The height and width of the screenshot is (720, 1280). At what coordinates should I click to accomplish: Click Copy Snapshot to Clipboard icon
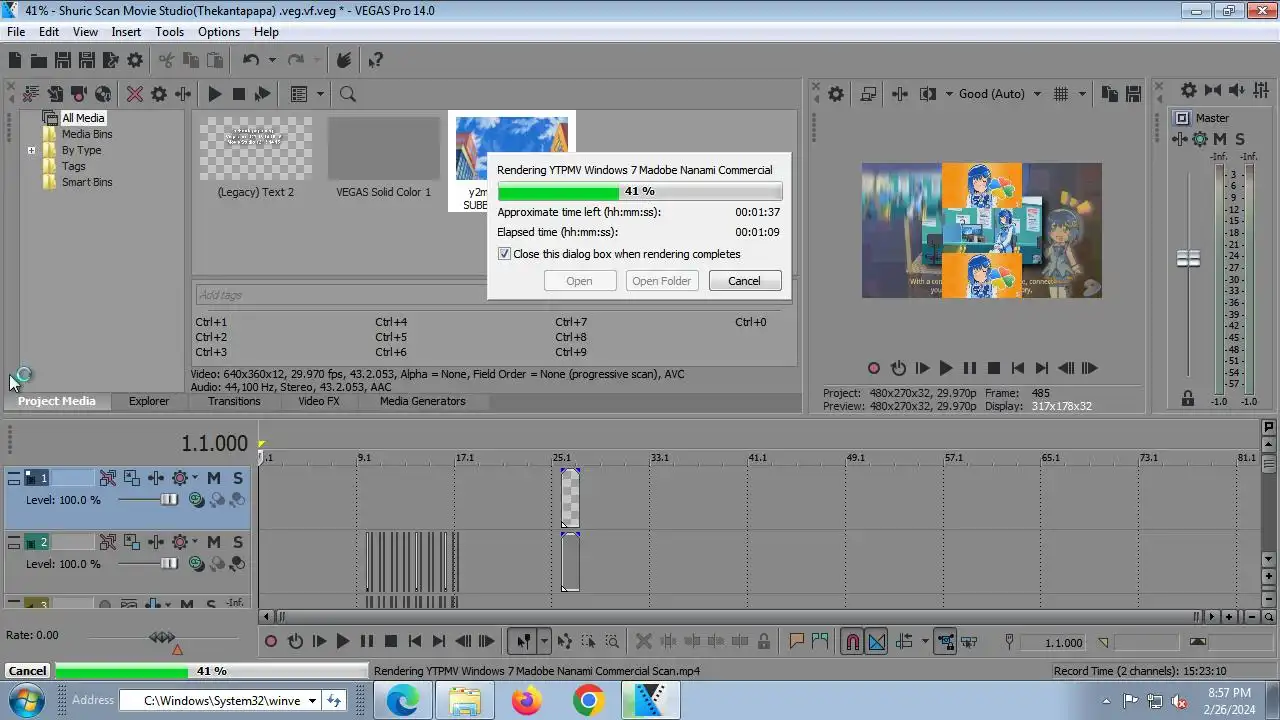pyautogui.click(x=1109, y=94)
